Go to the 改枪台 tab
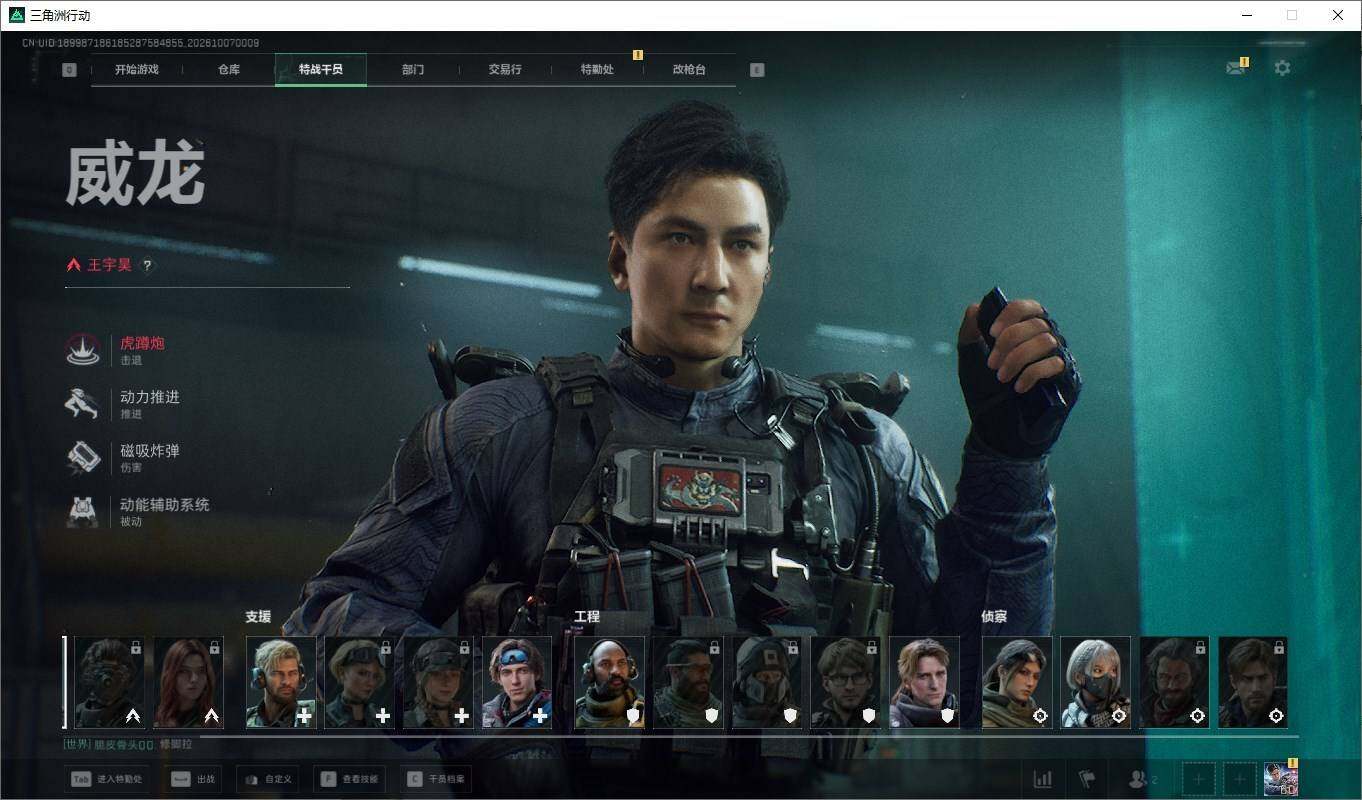 click(689, 70)
